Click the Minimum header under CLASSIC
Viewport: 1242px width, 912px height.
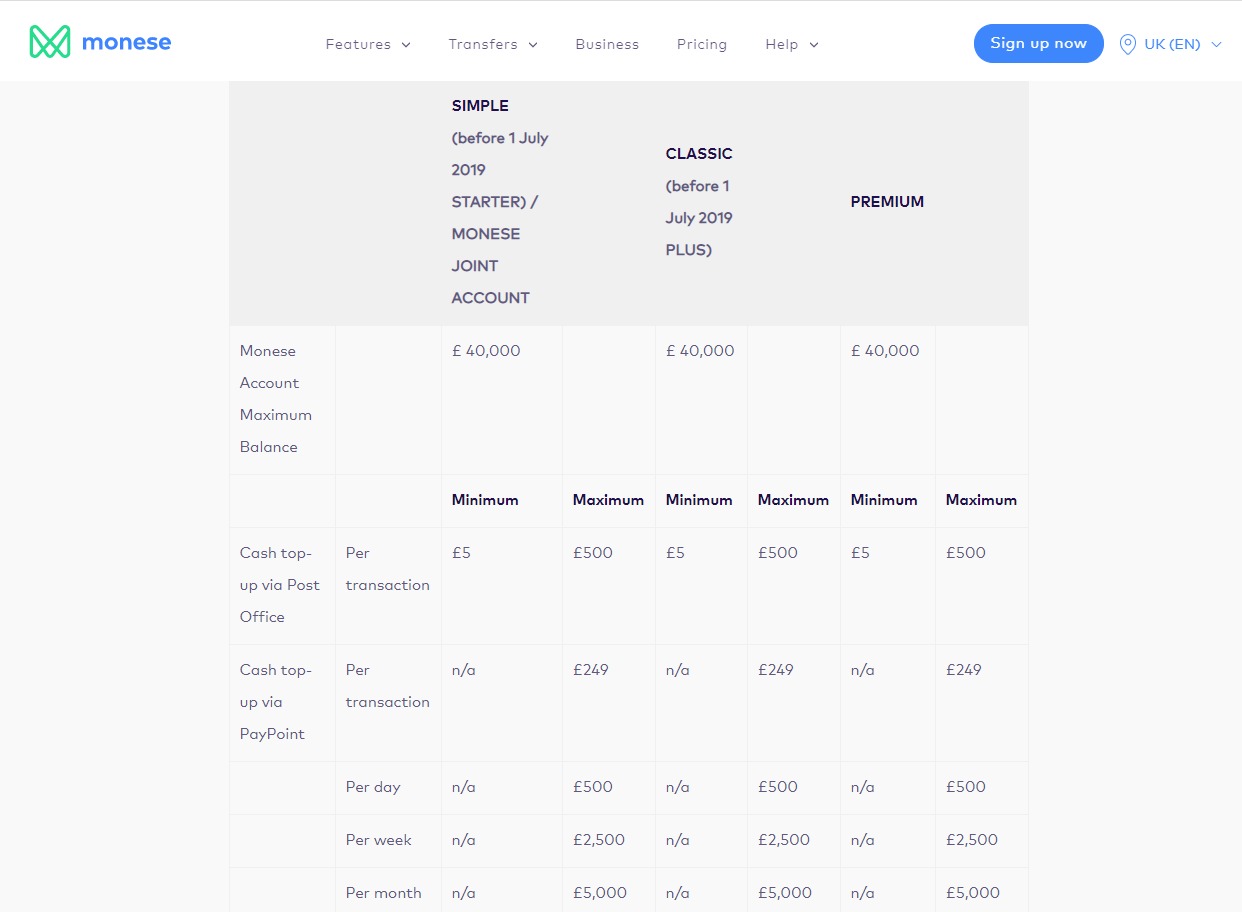pos(699,500)
